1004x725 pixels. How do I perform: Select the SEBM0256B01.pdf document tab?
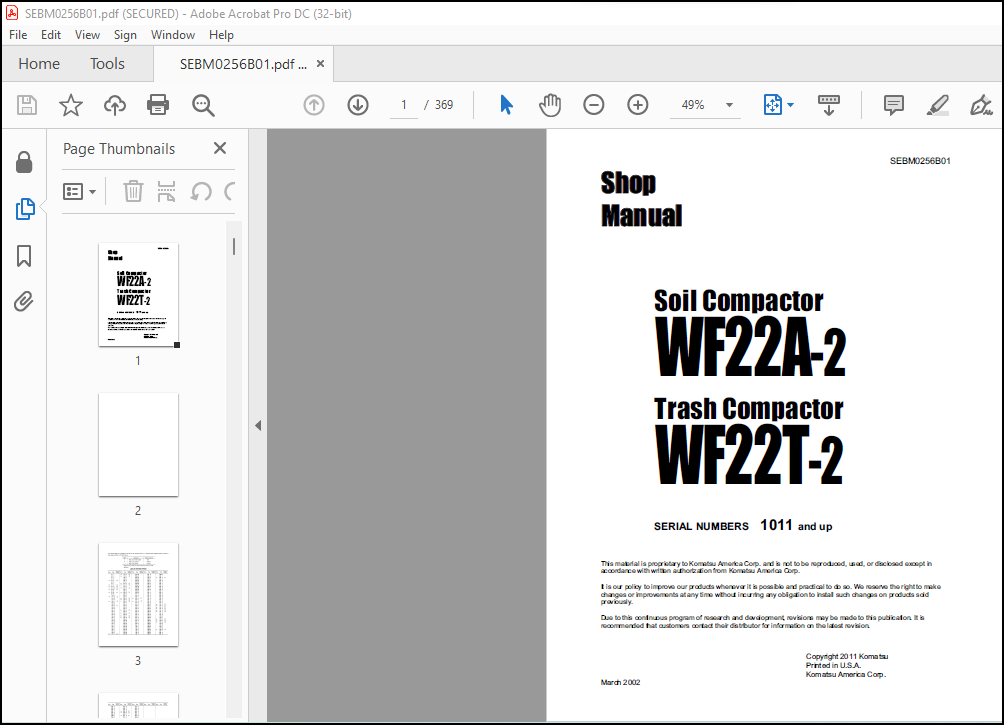click(x=243, y=64)
